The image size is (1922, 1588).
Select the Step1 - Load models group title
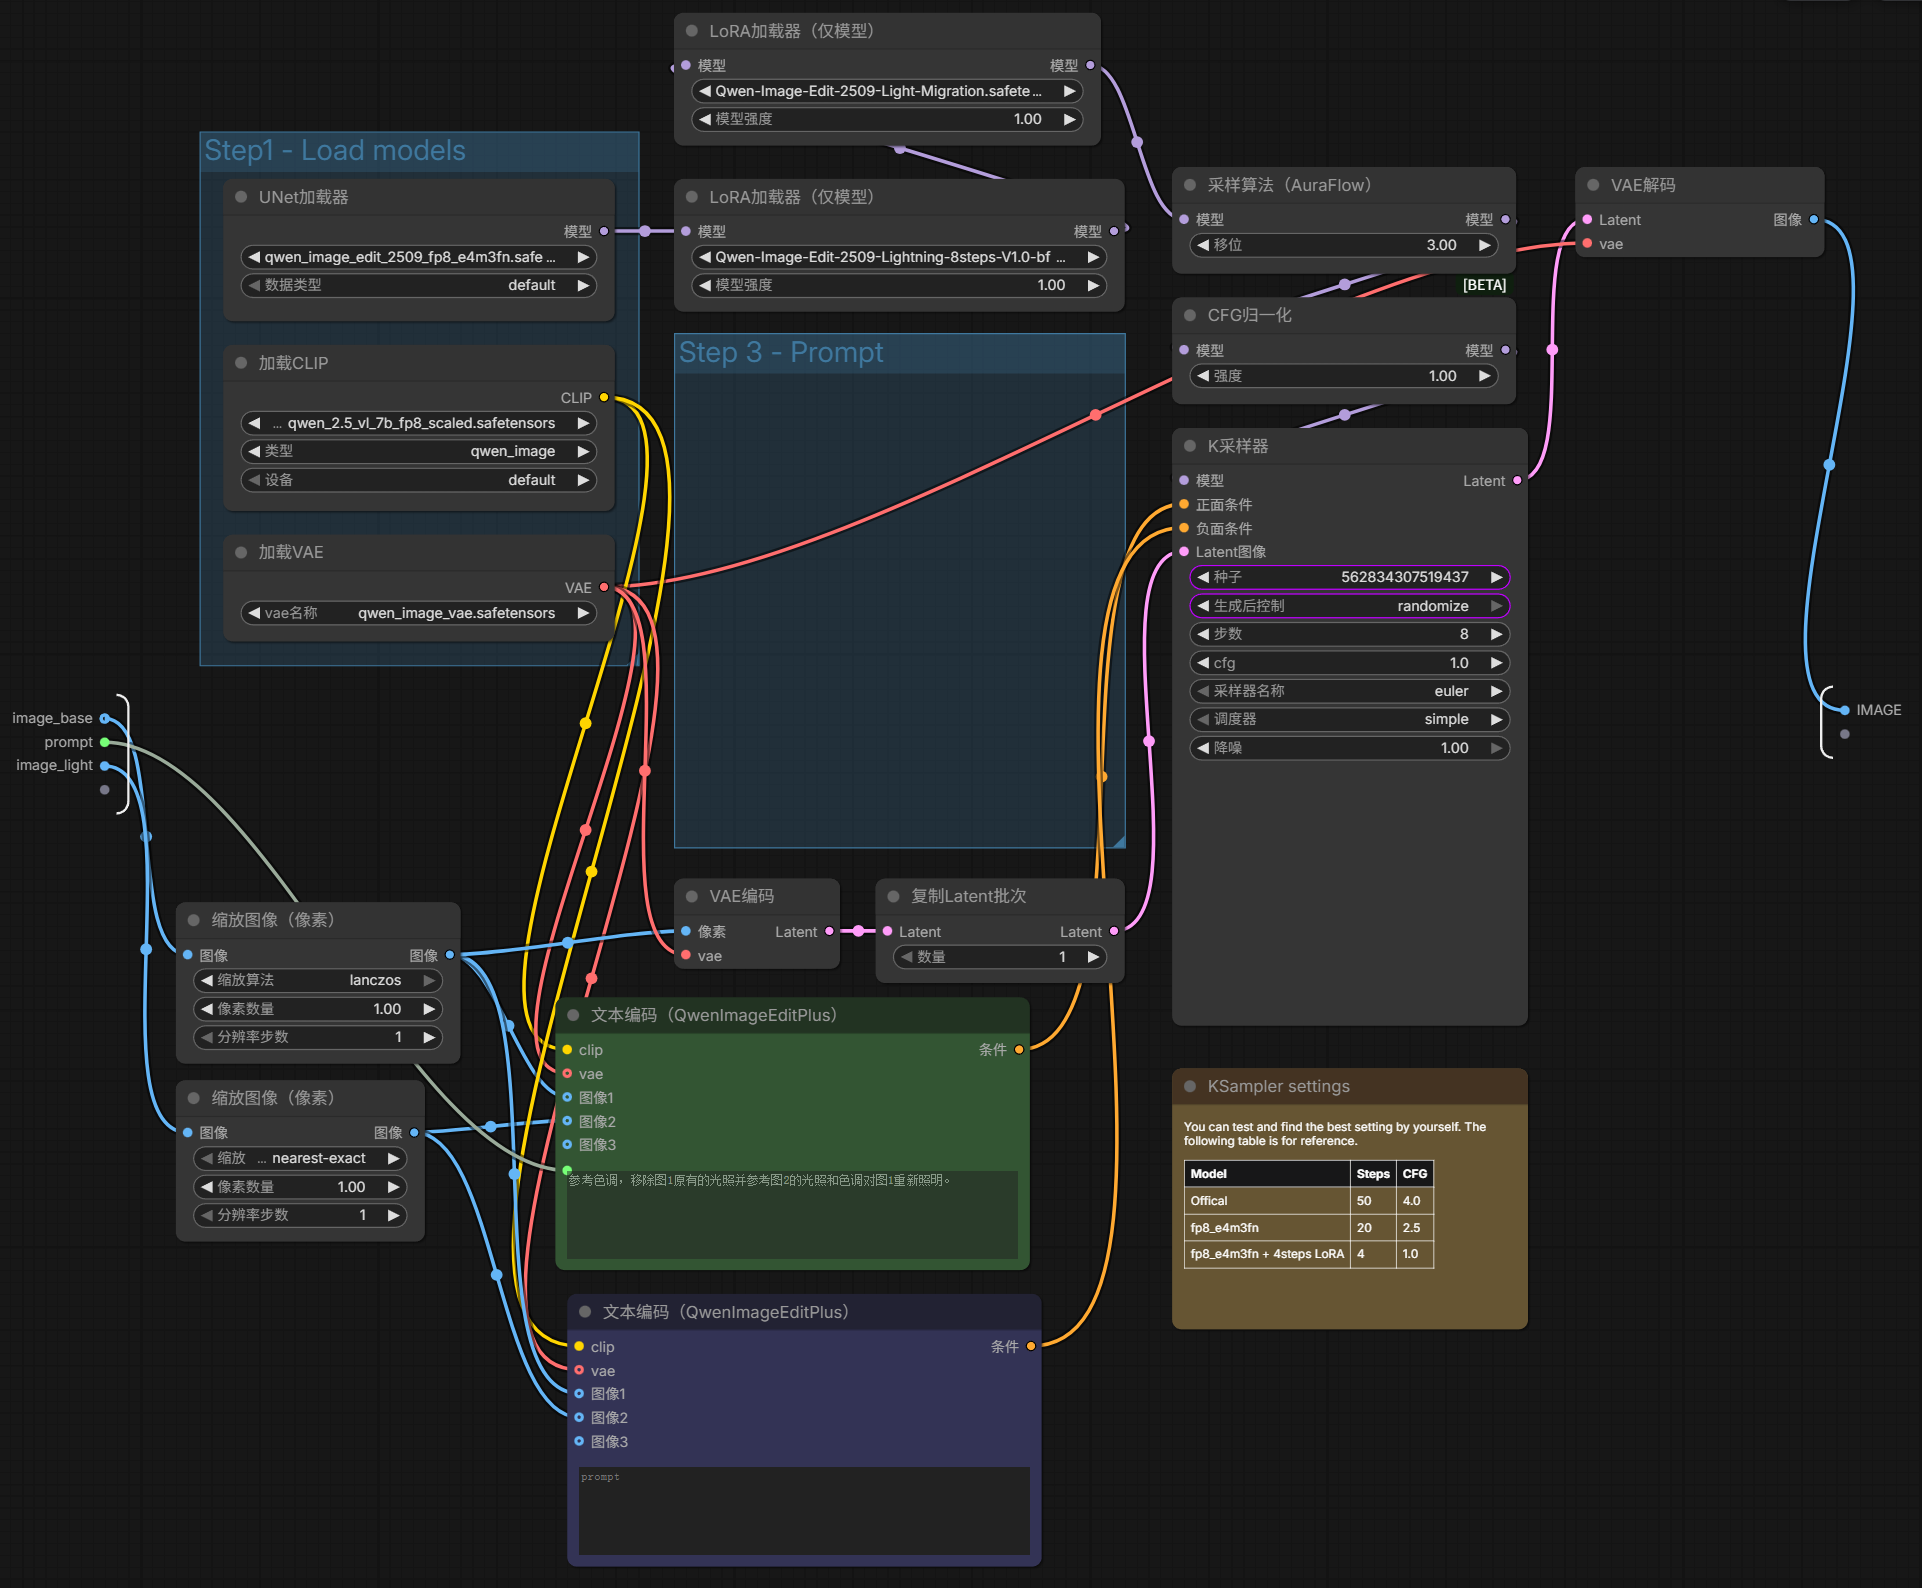click(x=335, y=151)
